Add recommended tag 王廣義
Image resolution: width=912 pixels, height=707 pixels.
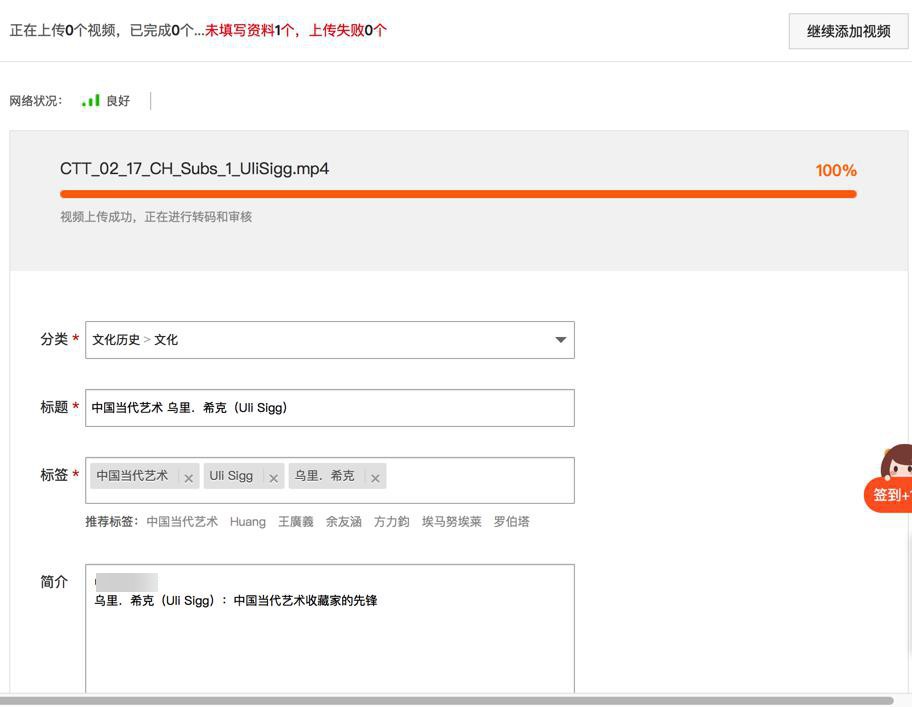pos(295,522)
